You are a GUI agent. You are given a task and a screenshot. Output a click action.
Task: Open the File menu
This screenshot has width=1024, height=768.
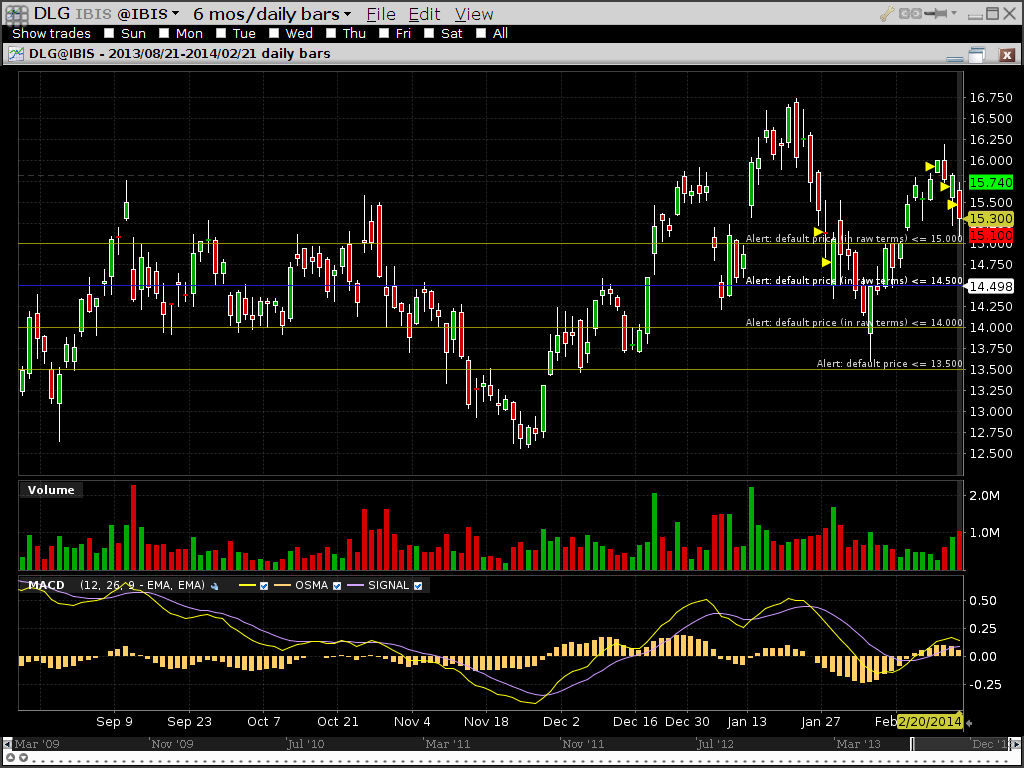[x=381, y=14]
